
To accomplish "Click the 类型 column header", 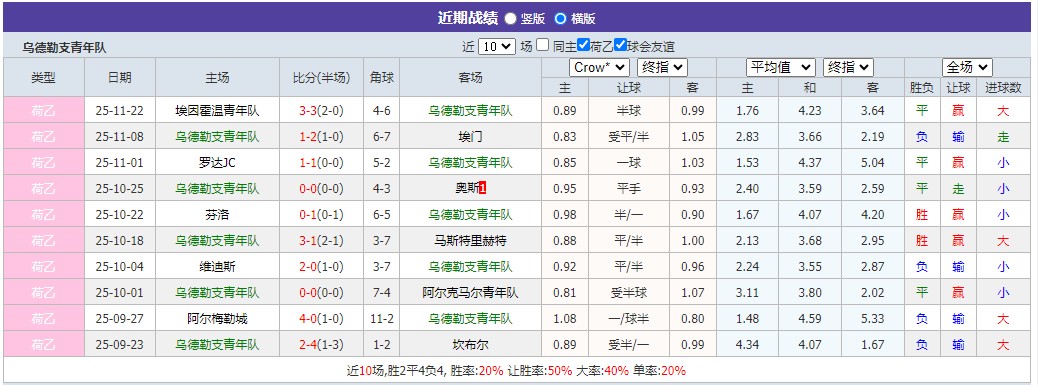I will 44,77.
